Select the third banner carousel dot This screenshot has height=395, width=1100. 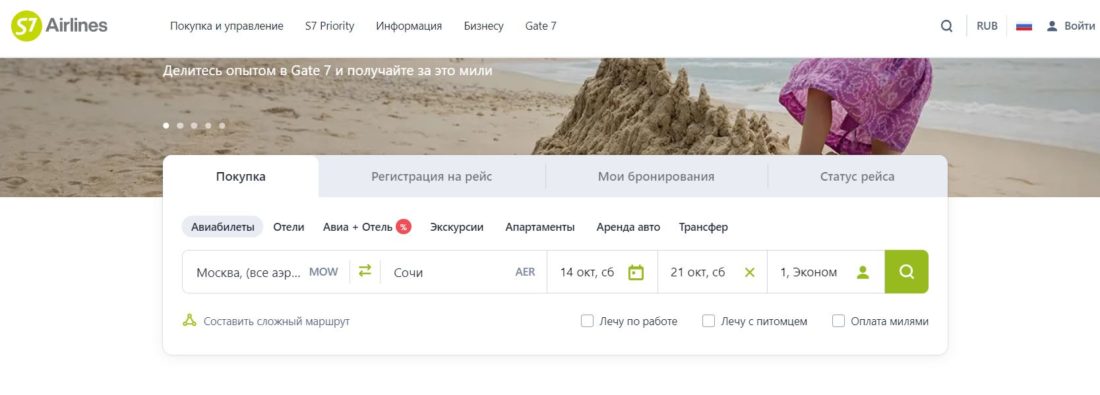[x=194, y=126]
